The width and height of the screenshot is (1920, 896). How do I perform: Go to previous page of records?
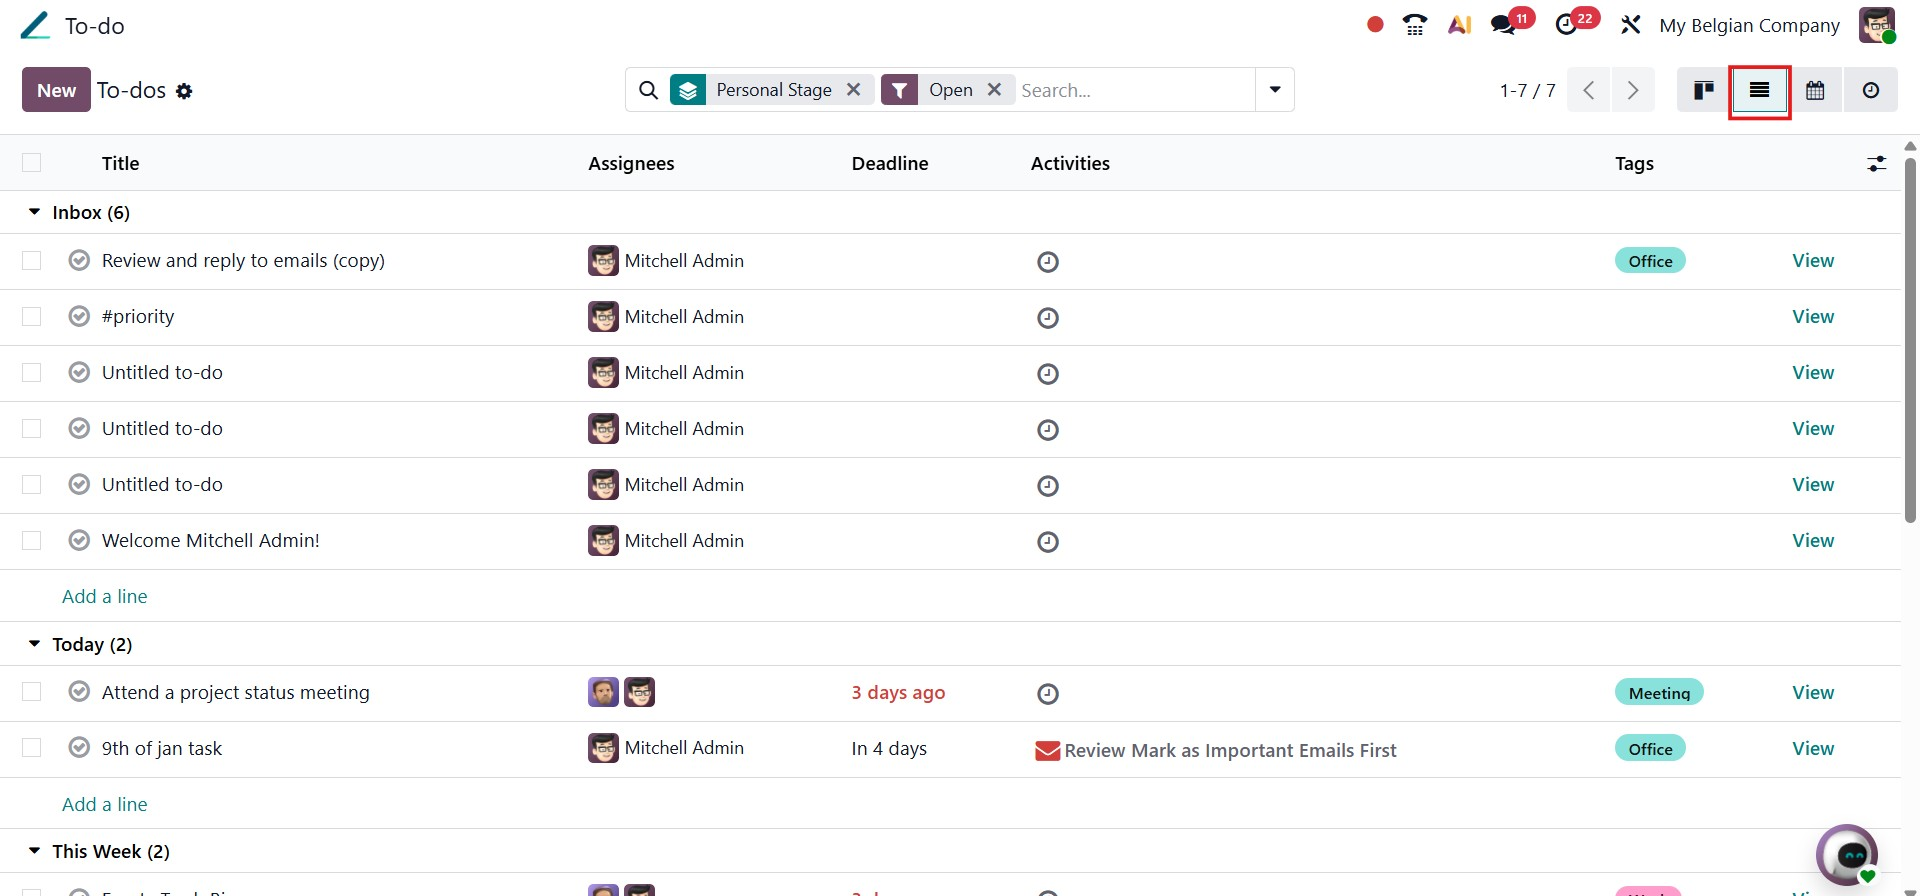[1589, 90]
